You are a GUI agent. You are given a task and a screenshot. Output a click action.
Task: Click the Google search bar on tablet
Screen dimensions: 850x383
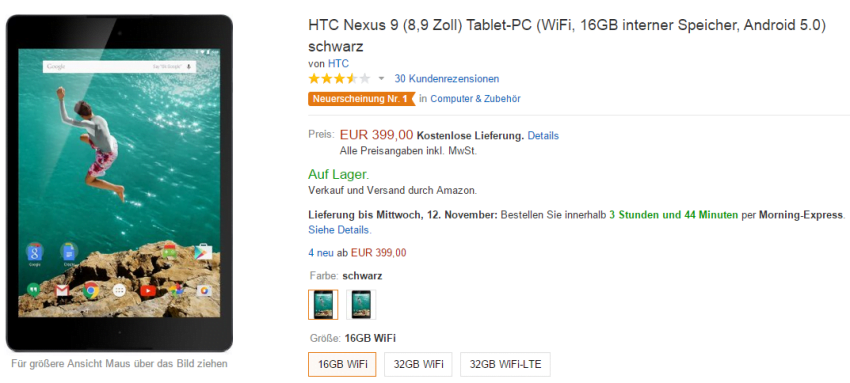pyautogui.click(x=119, y=67)
